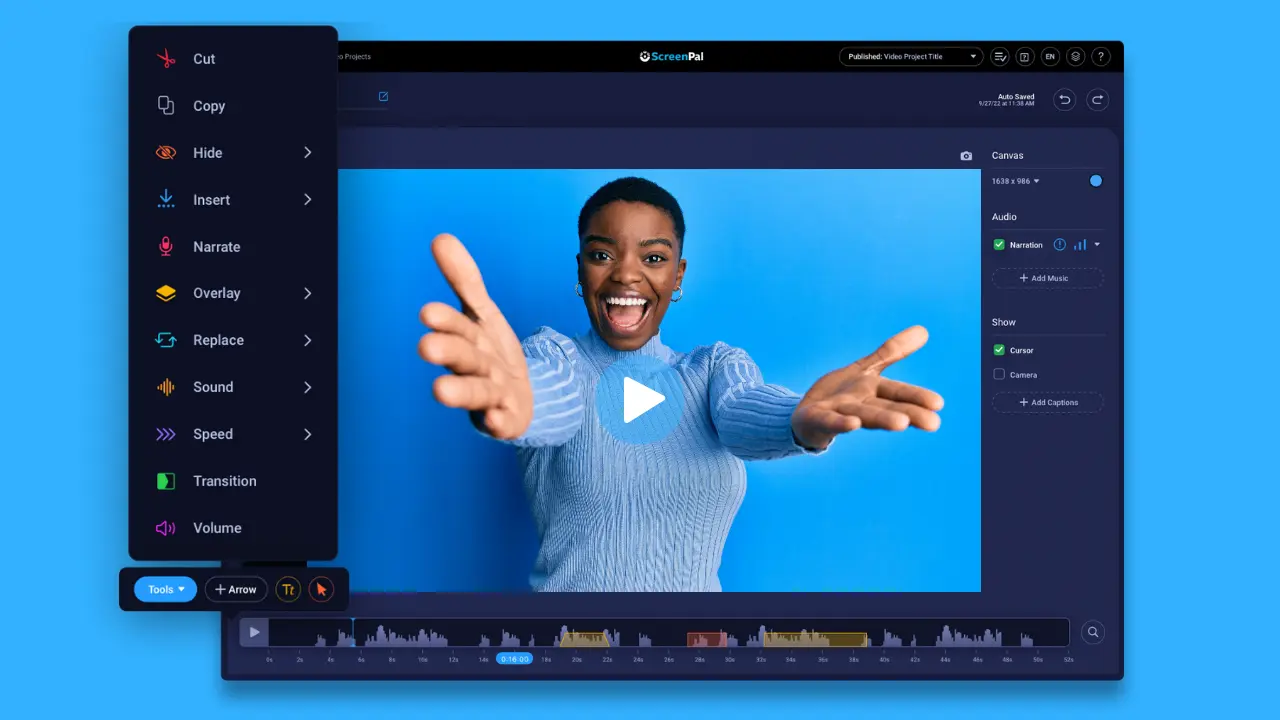Viewport: 1280px width, 720px height.
Task: Select the cursor arrow tool
Action: click(x=321, y=589)
